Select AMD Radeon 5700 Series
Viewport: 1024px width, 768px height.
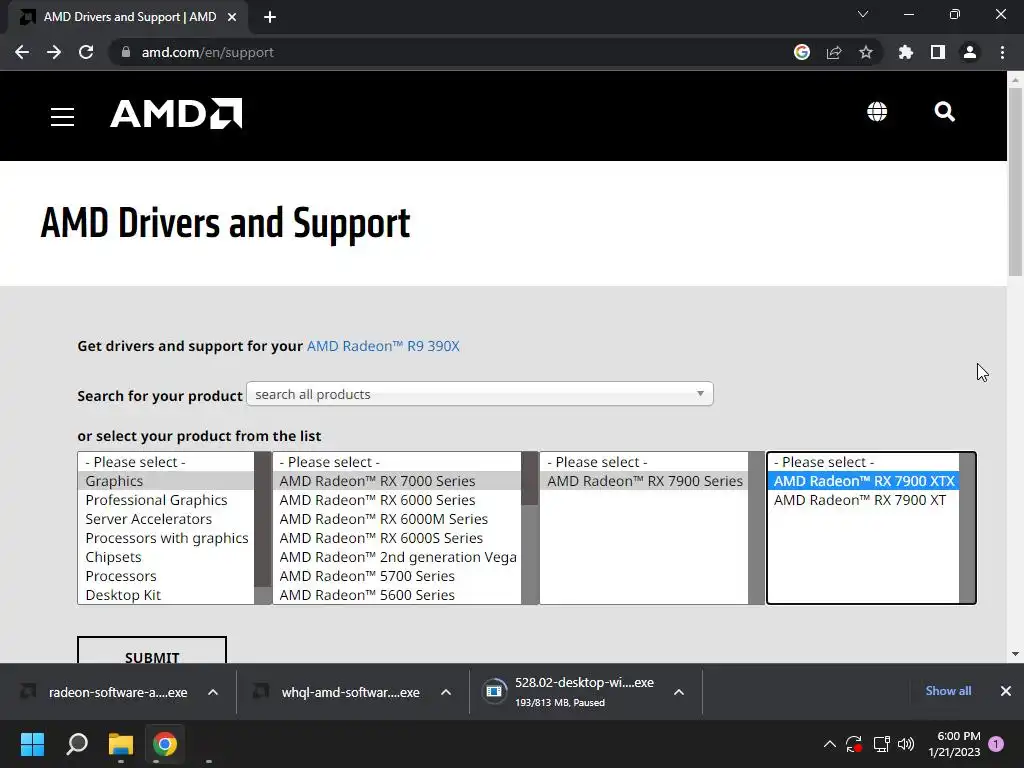(x=397, y=575)
